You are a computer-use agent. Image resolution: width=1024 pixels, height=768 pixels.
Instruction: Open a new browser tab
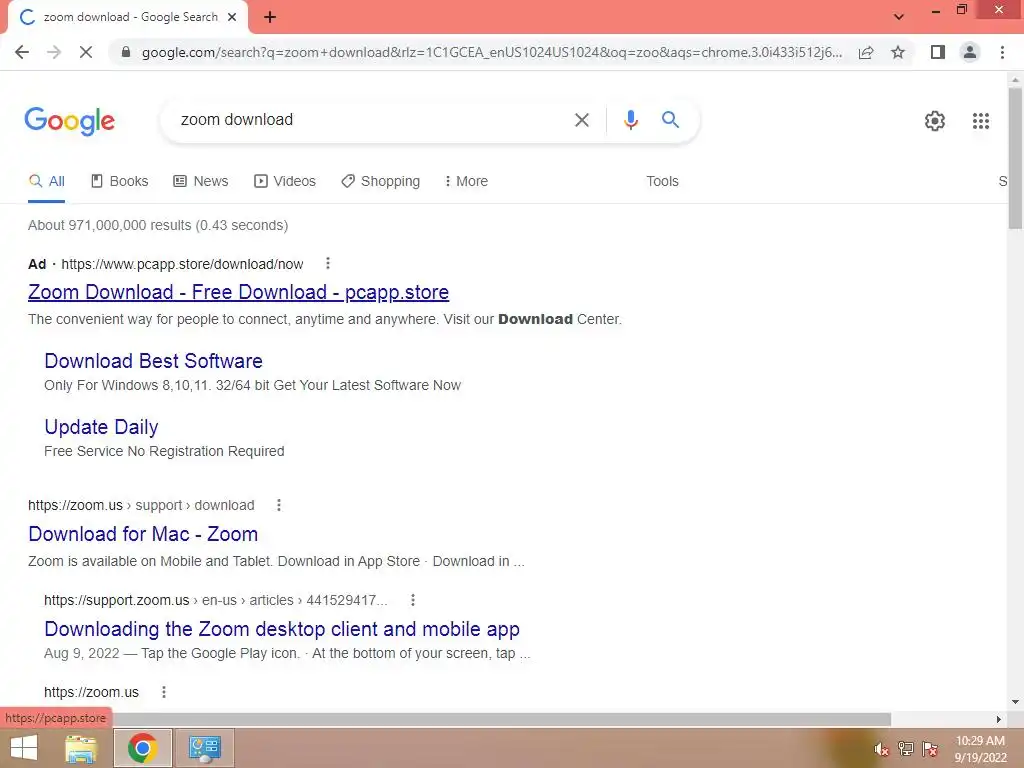[270, 17]
